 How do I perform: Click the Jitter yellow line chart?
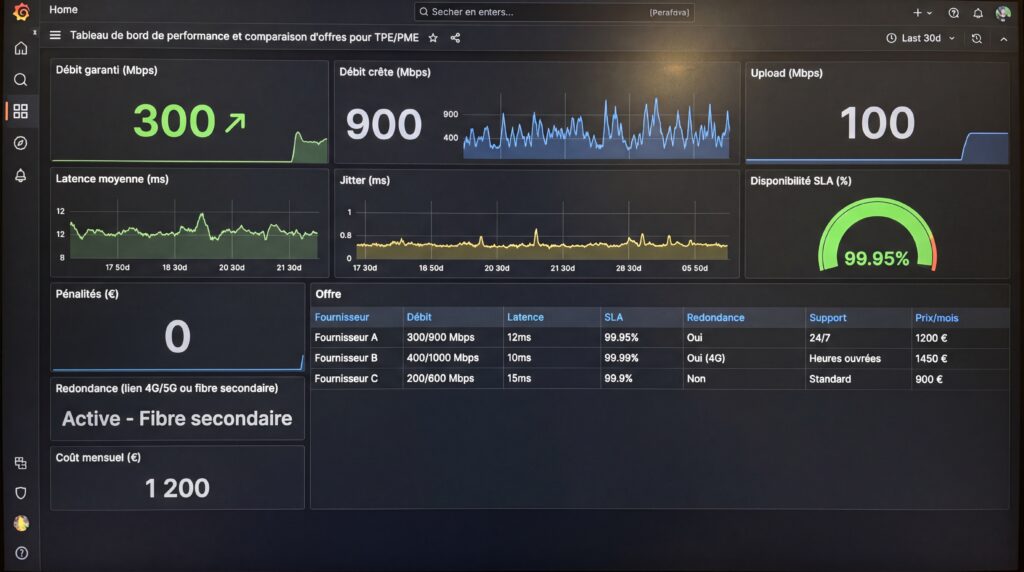(x=541, y=244)
